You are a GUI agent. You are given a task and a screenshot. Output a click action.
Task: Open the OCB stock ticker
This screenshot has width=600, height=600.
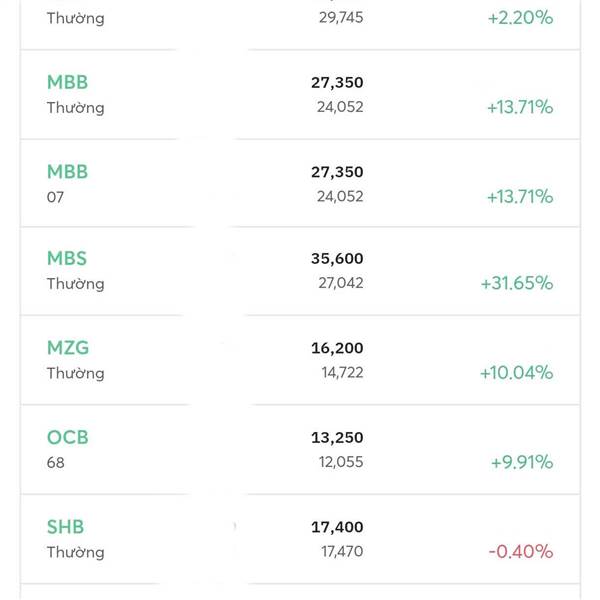click(68, 437)
